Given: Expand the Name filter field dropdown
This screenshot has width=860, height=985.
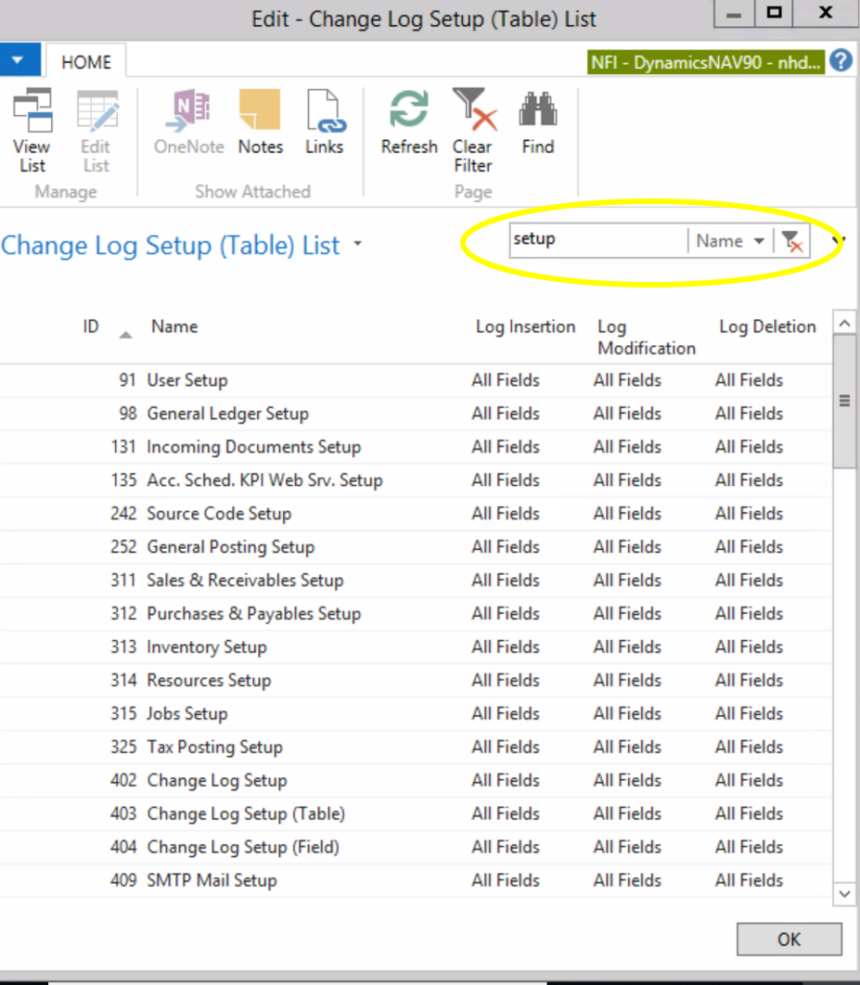Looking at the screenshot, I should [x=759, y=241].
